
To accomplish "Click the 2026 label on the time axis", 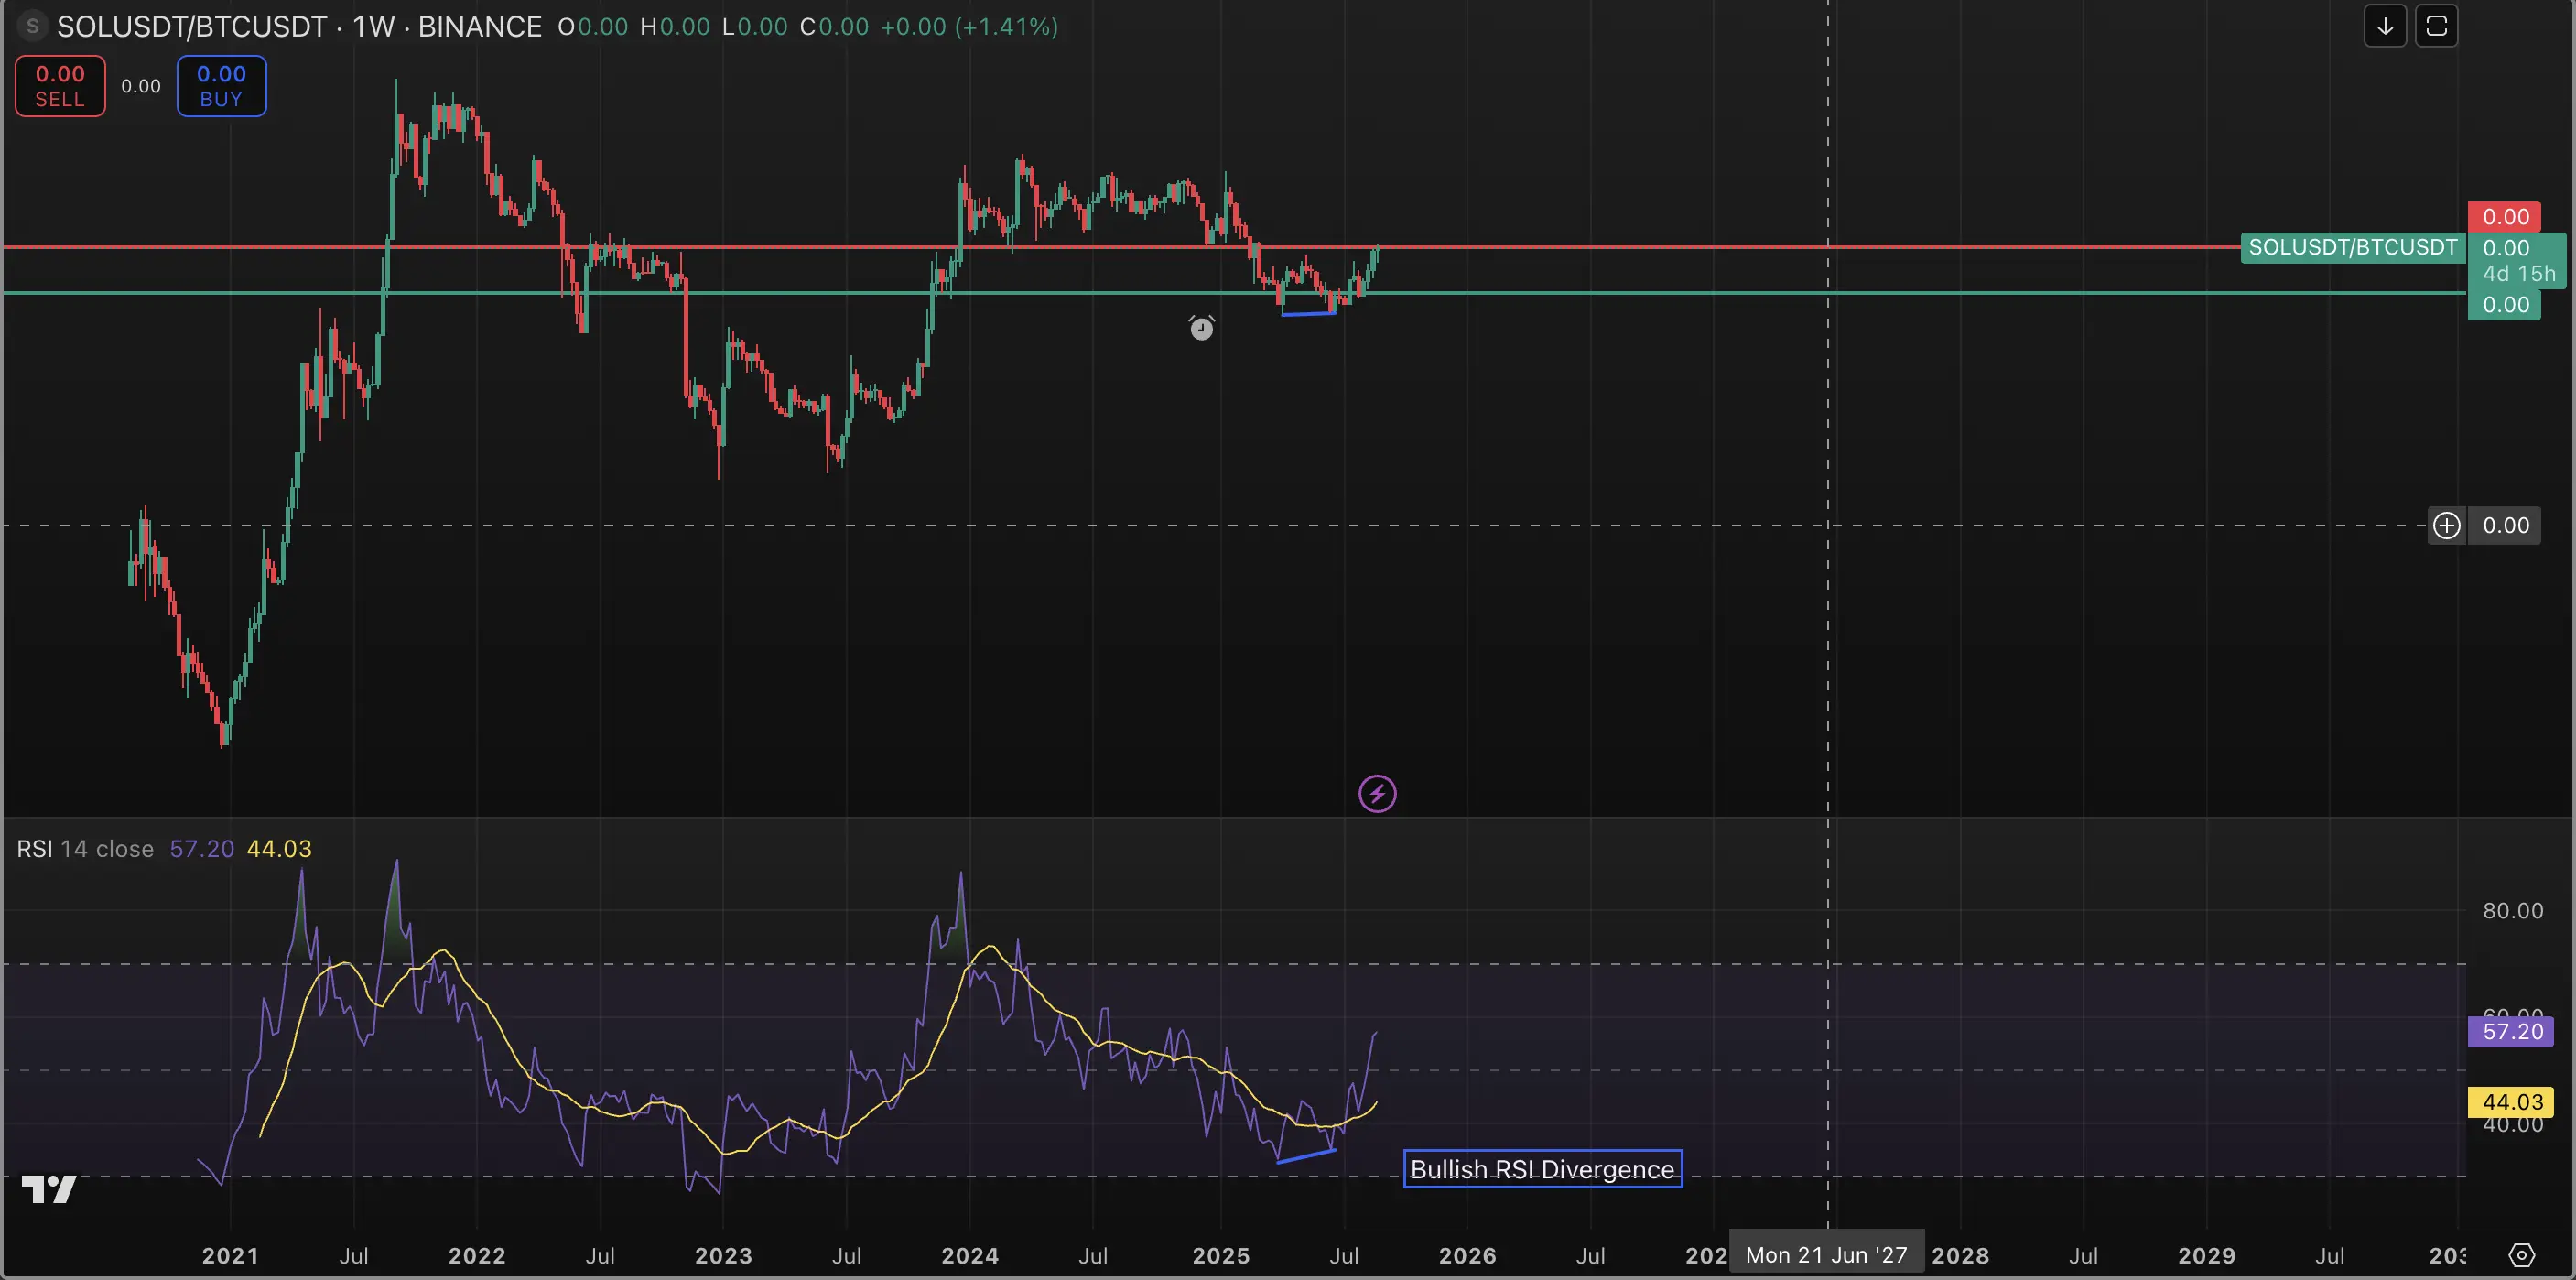I will click(x=1468, y=1256).
